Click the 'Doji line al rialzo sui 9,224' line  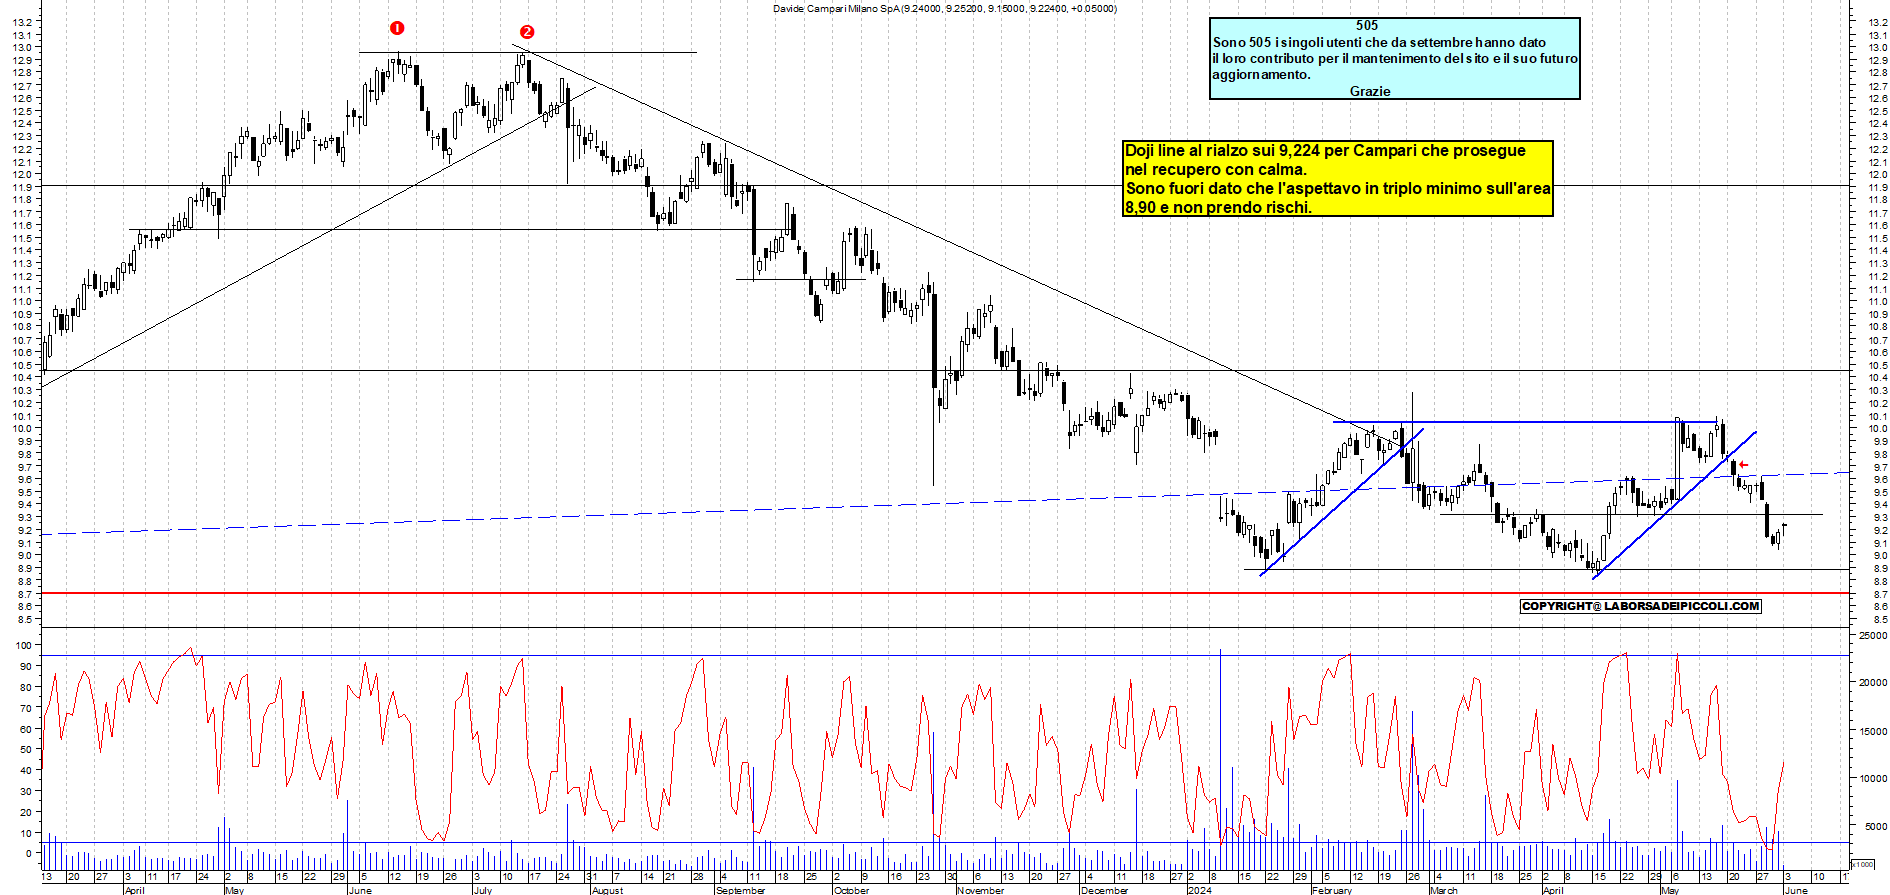point(1325,150)
